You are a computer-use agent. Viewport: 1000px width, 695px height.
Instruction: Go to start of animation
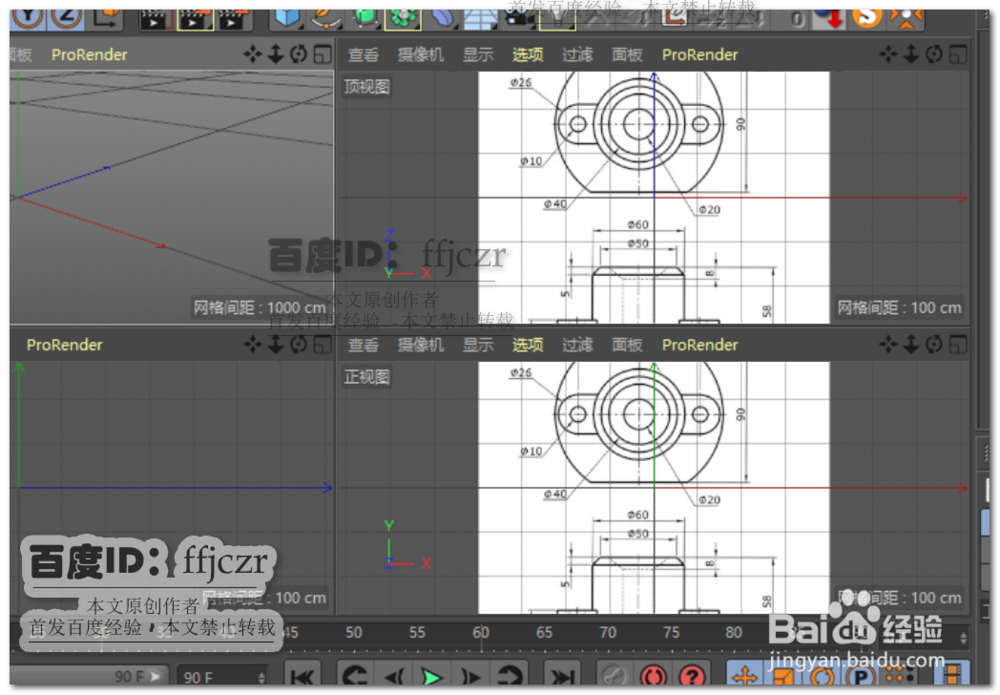click(302, 676)
